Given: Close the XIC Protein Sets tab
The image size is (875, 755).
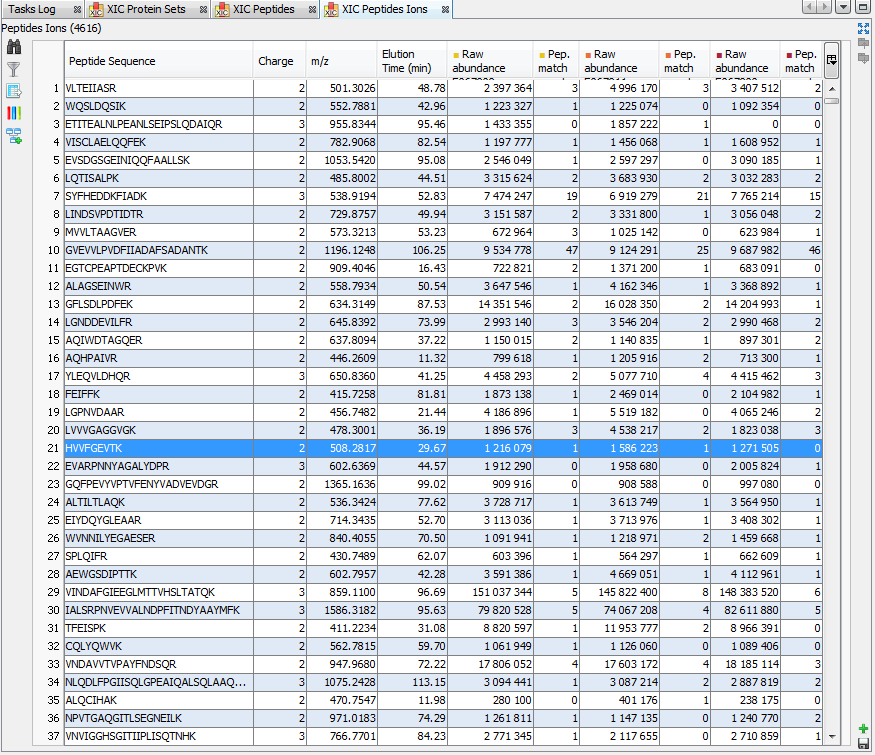Looking at the screenshot, I should pos(203,10).
